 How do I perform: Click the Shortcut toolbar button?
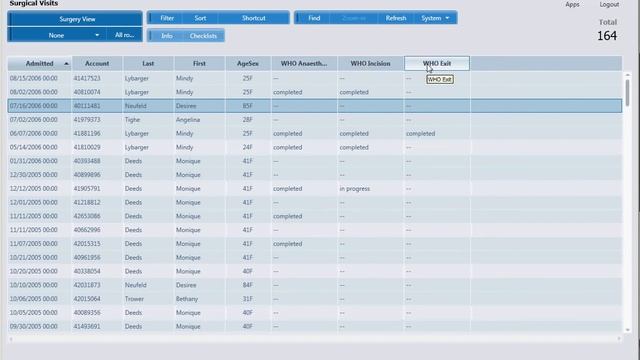(x=253, y=18)
